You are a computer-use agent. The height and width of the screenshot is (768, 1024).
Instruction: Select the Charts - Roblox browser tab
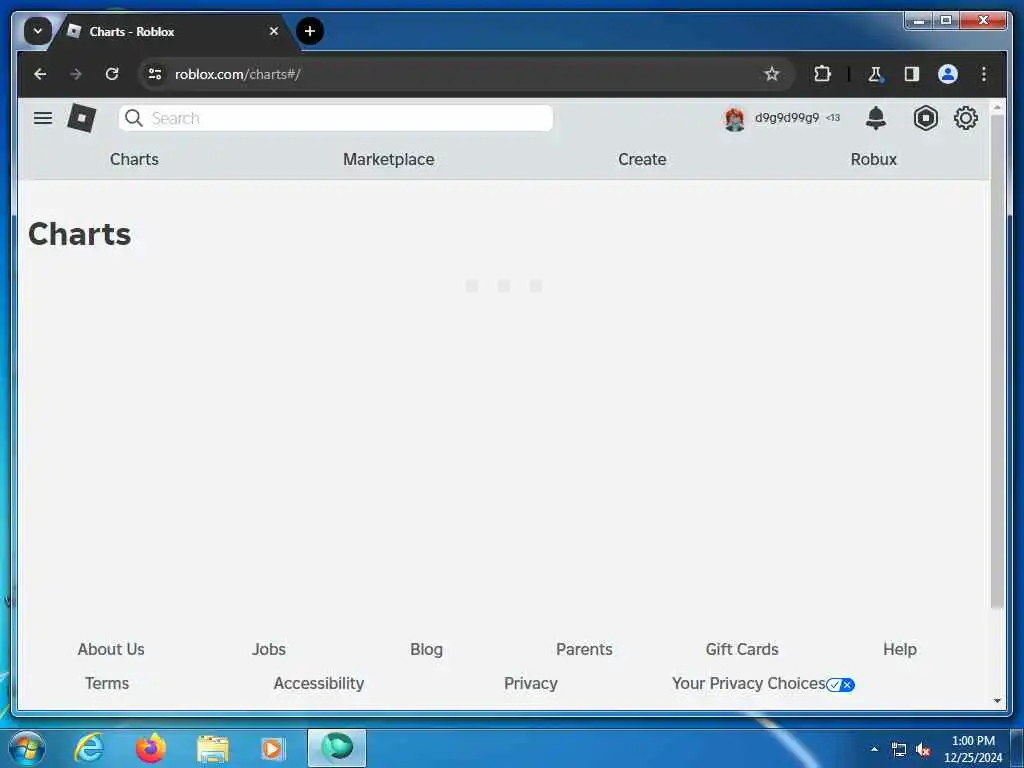pos(173,31)
